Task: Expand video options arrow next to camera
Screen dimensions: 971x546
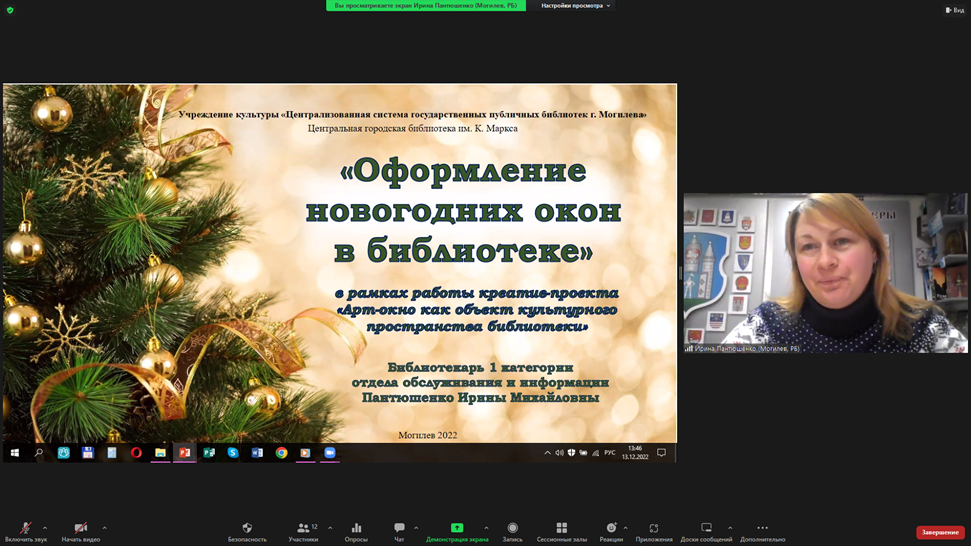Action: 105,528
